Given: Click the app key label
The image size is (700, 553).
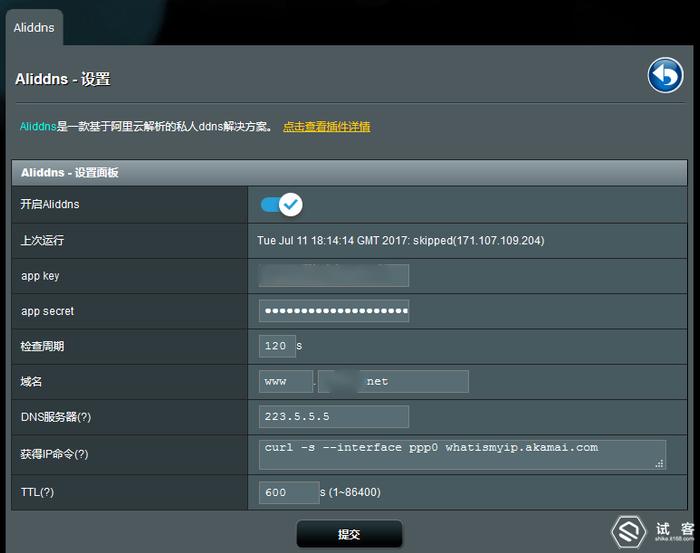Looking at the screenshot, I should pyautogui.click(x=40, y=276).
